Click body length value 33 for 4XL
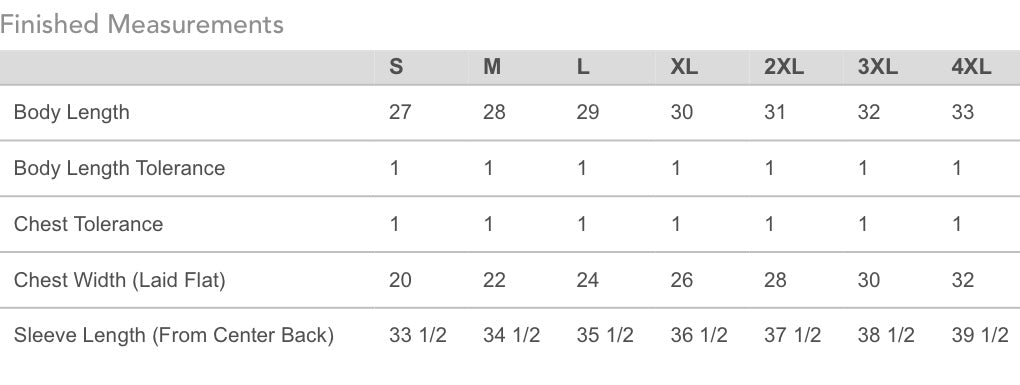This screenshot has width=1020, height=385. click(x=963, y=113)
